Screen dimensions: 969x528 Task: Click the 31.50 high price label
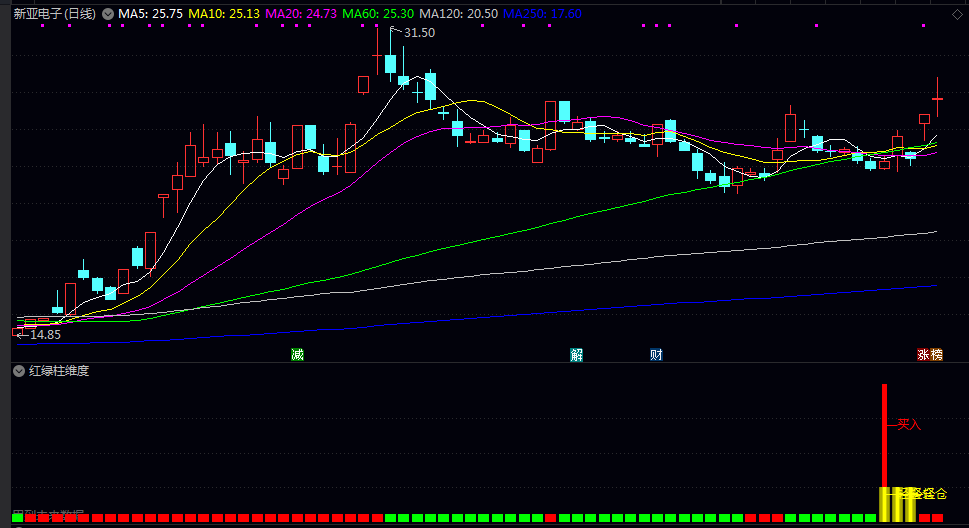[x=419, y=33]
